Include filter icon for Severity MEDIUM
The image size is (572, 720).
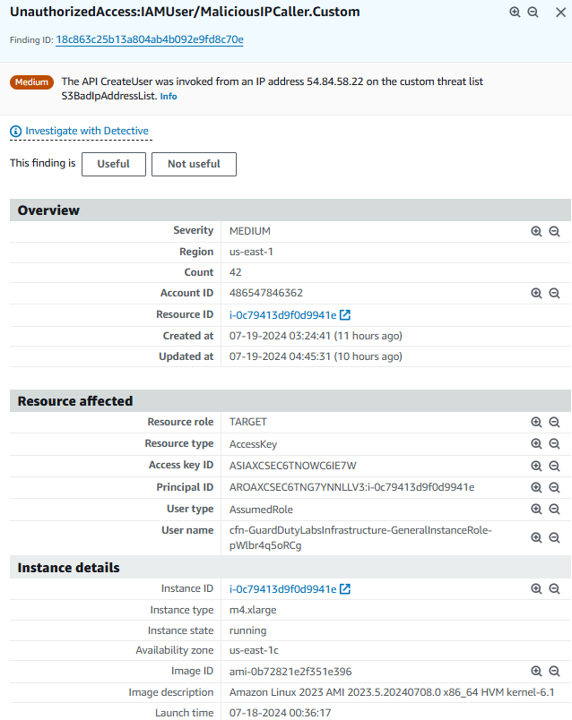click(x=536, y=231)
